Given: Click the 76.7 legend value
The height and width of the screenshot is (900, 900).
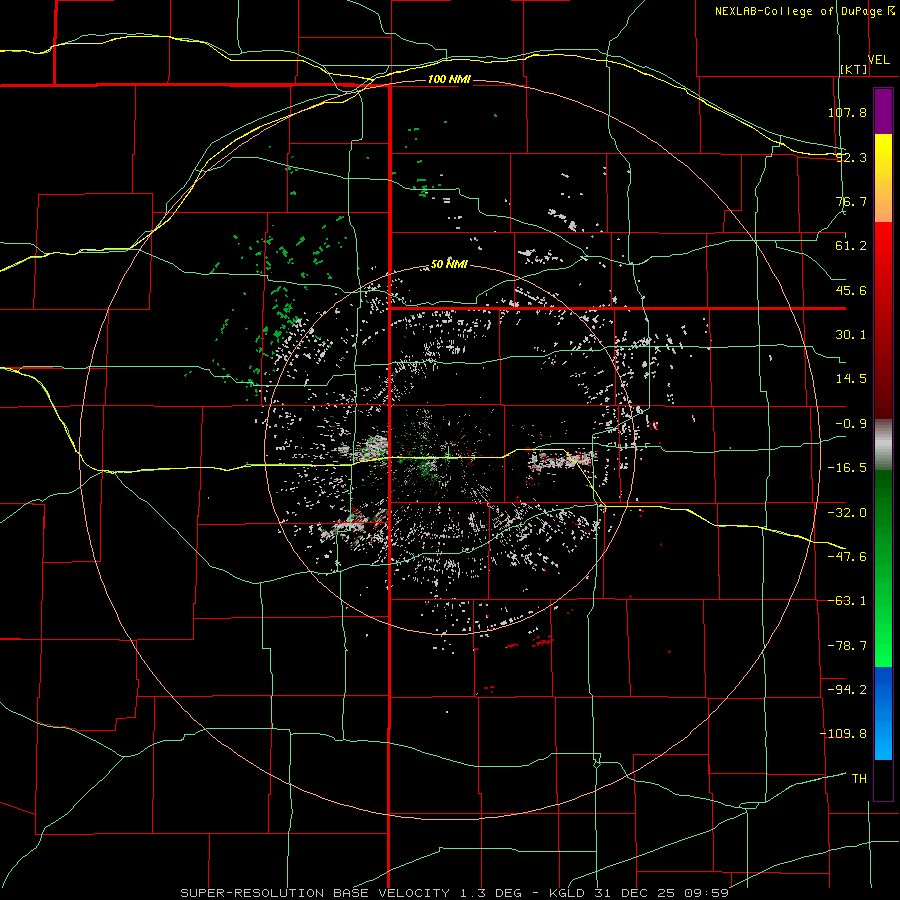Looking at the screenshot, I should point(851,201).
